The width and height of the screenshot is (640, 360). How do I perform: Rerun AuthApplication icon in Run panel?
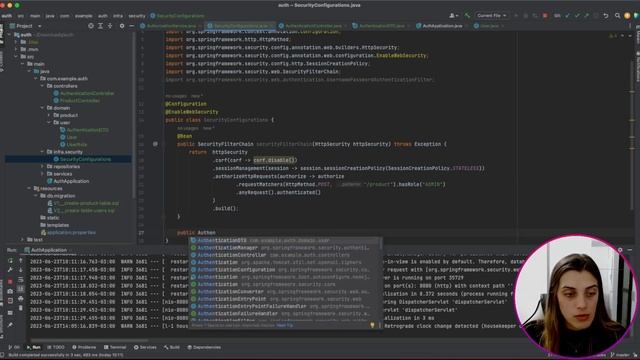click(x=10, y=260)
